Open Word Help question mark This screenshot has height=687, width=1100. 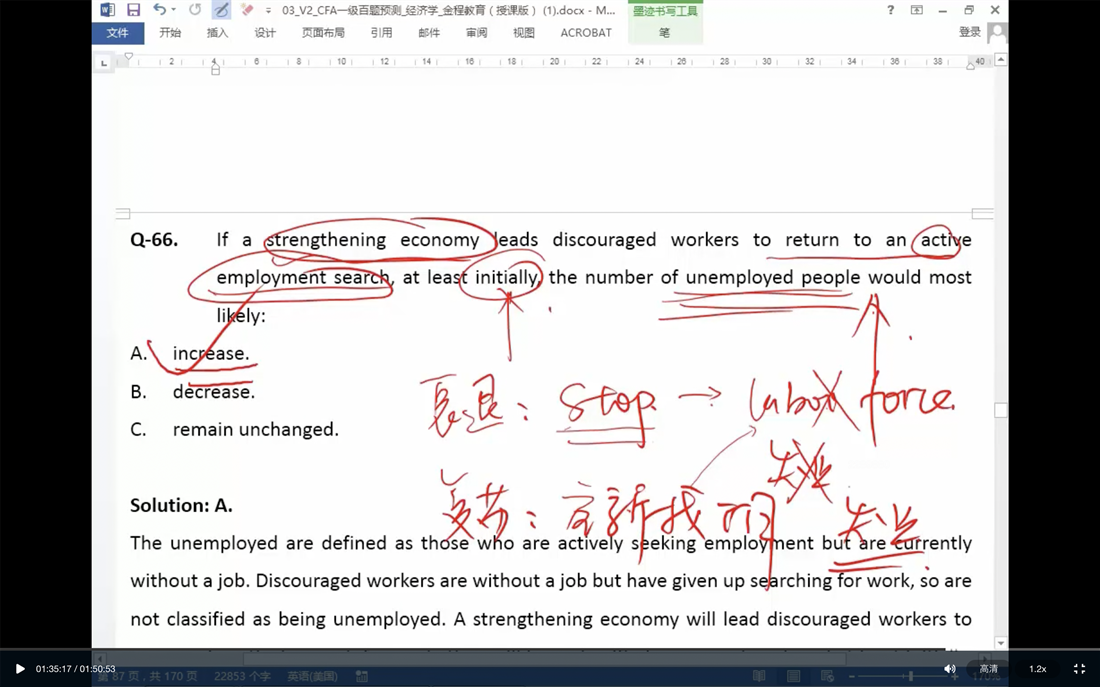coord(890,10)
